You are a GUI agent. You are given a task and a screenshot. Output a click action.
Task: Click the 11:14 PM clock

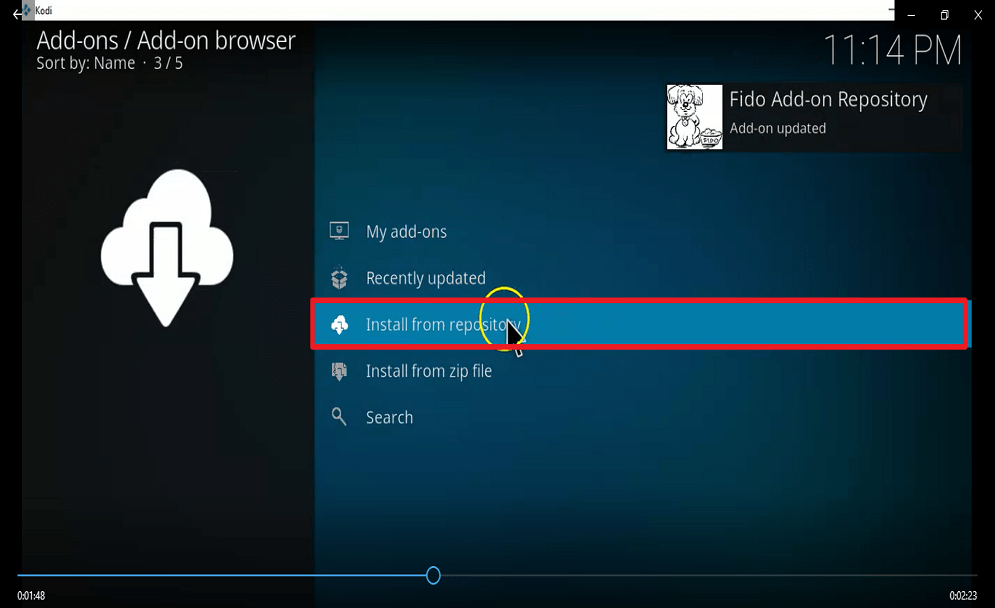tap(892, 50)
